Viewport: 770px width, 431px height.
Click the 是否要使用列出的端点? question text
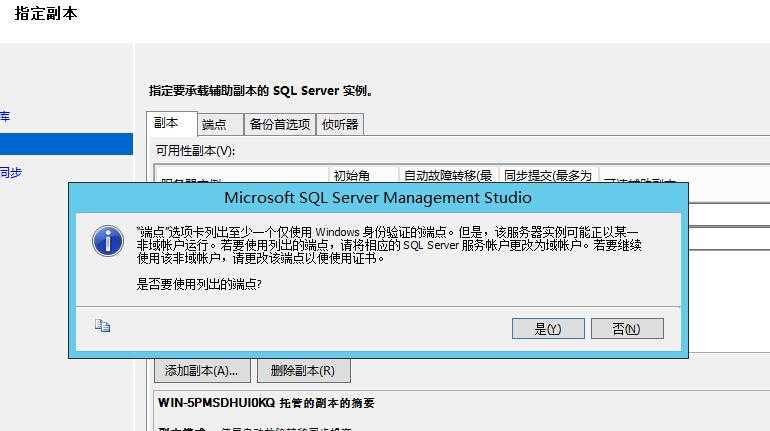point(199,284)
